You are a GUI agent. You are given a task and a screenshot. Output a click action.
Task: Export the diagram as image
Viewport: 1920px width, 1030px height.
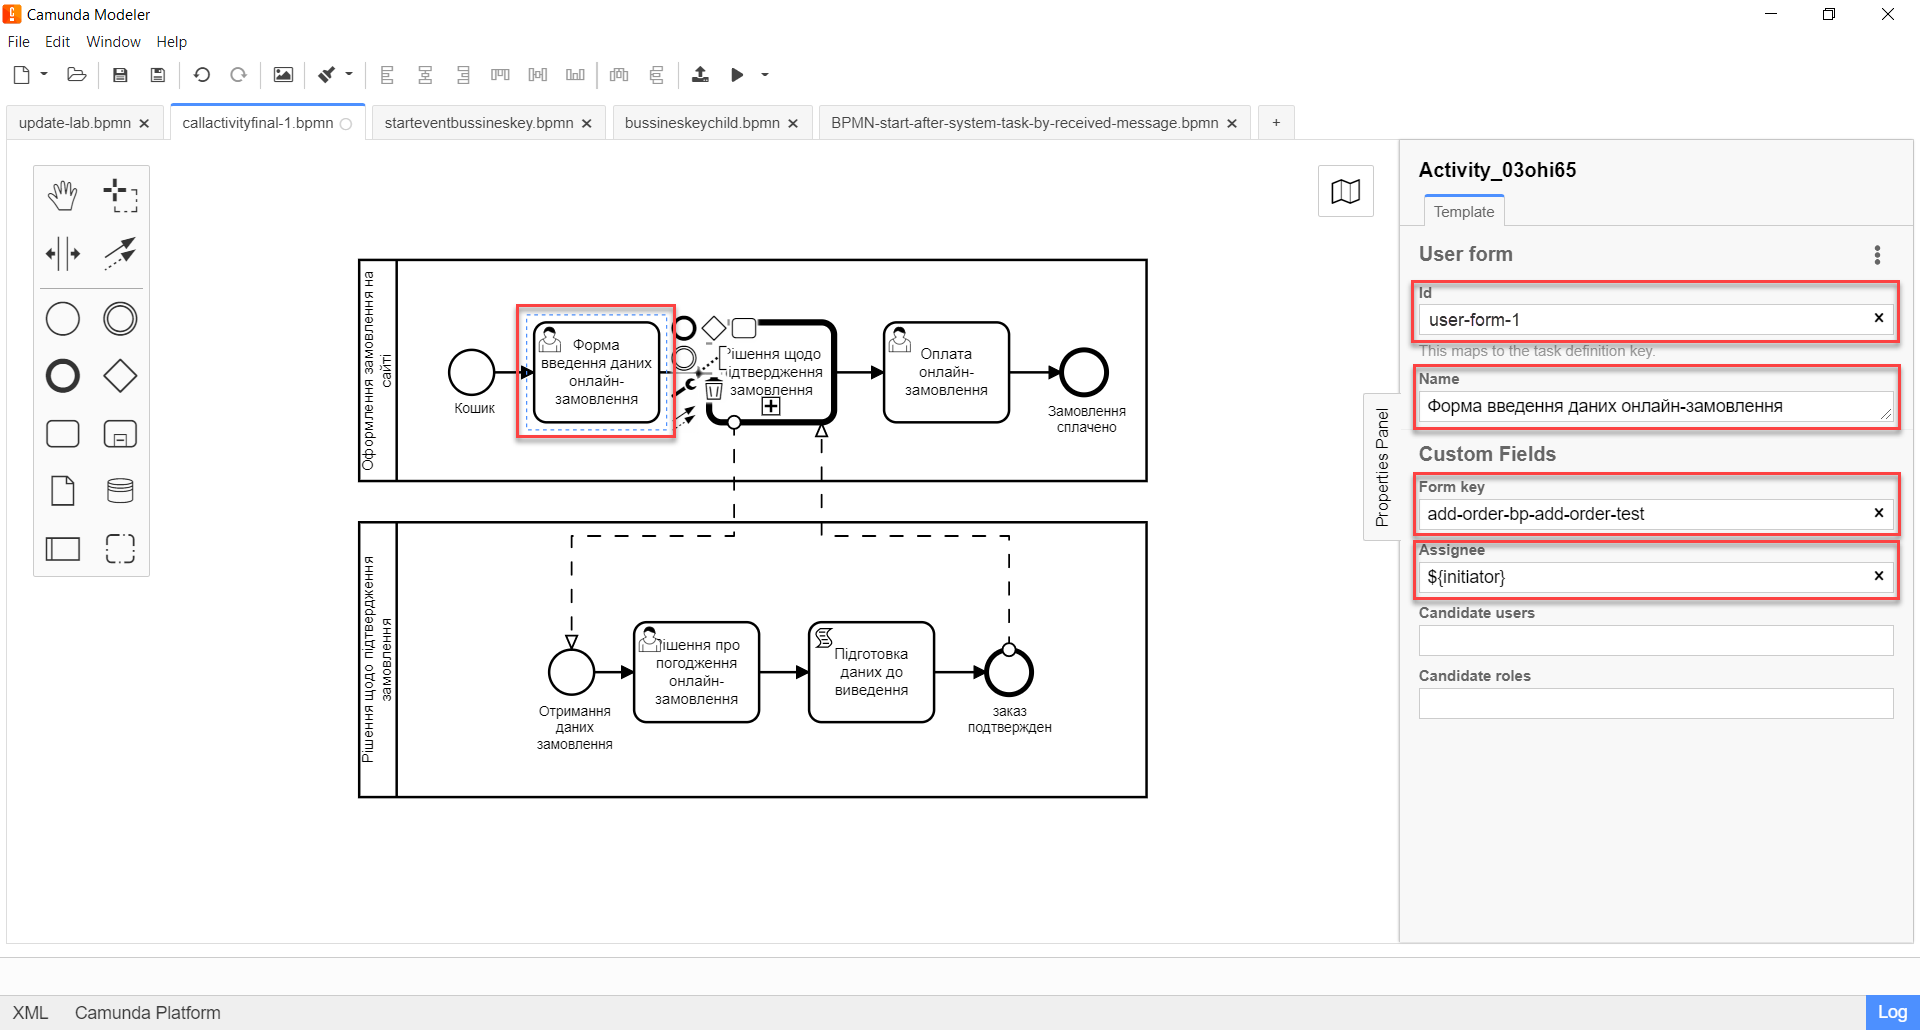[283, 75]
